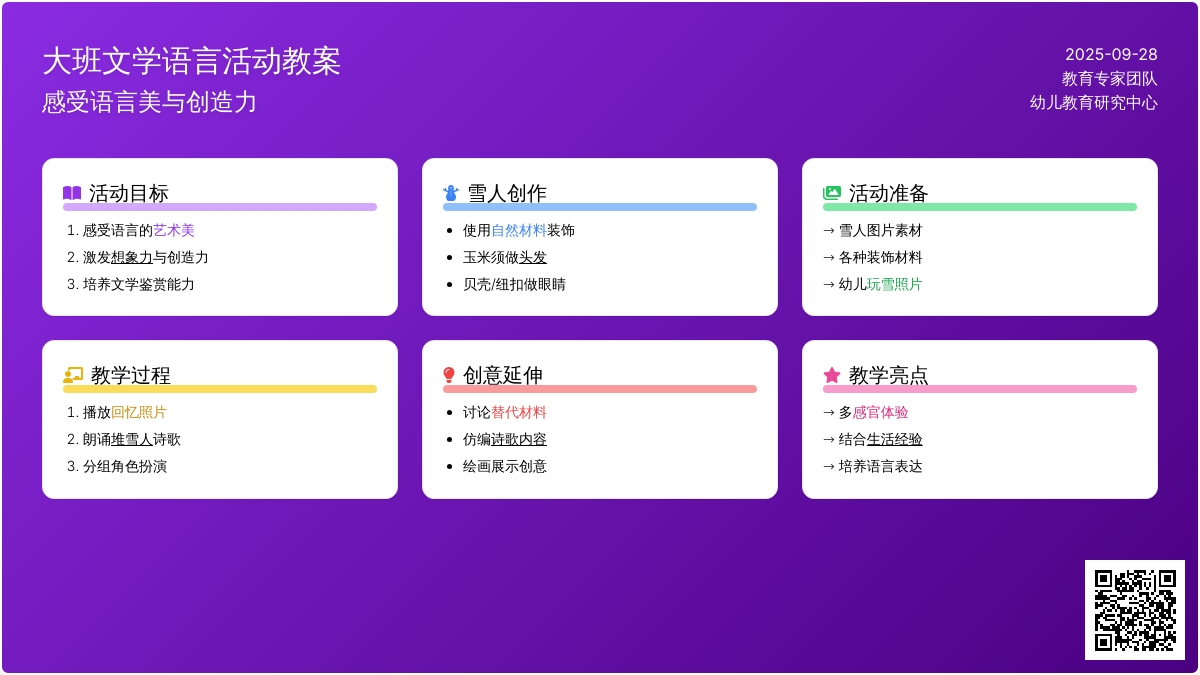Click the purple highlighted text 艺术美
The width and height of the screenshot is (1200, 675).
(174, 230)
